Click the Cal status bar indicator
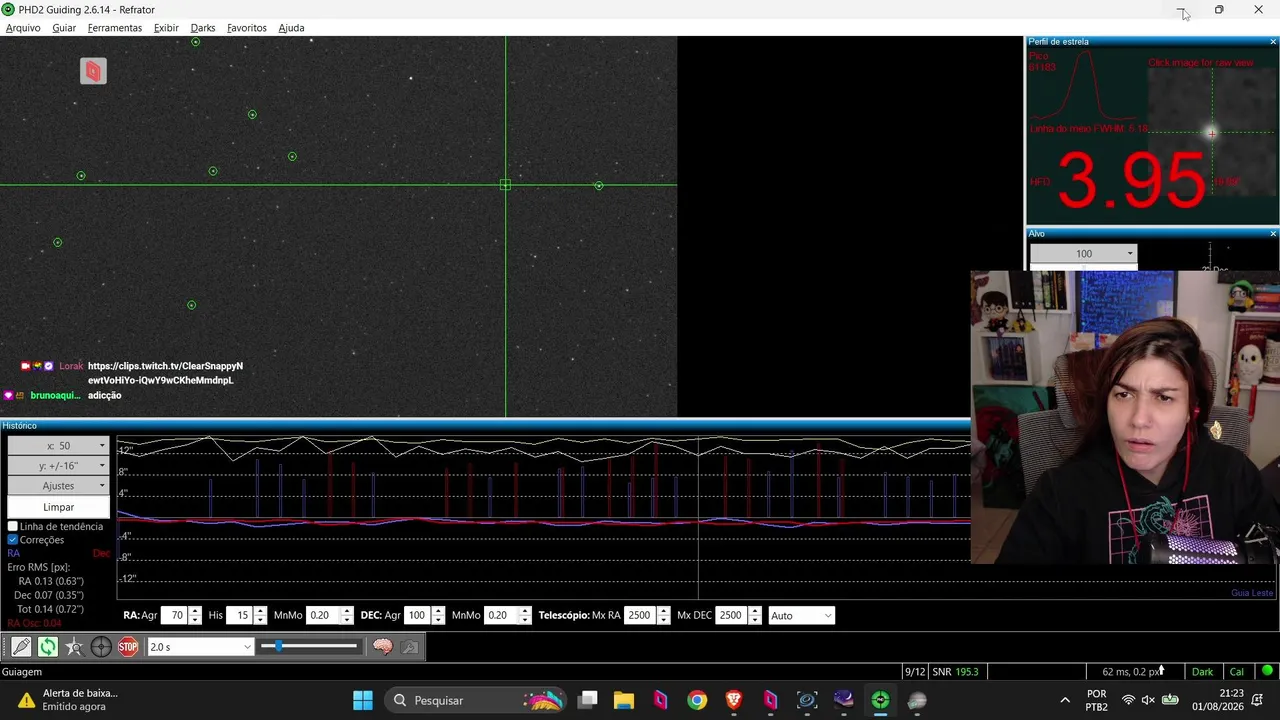Viewport: 1280px width, 720px height. pyautogui.click(x=1237, y=672)
